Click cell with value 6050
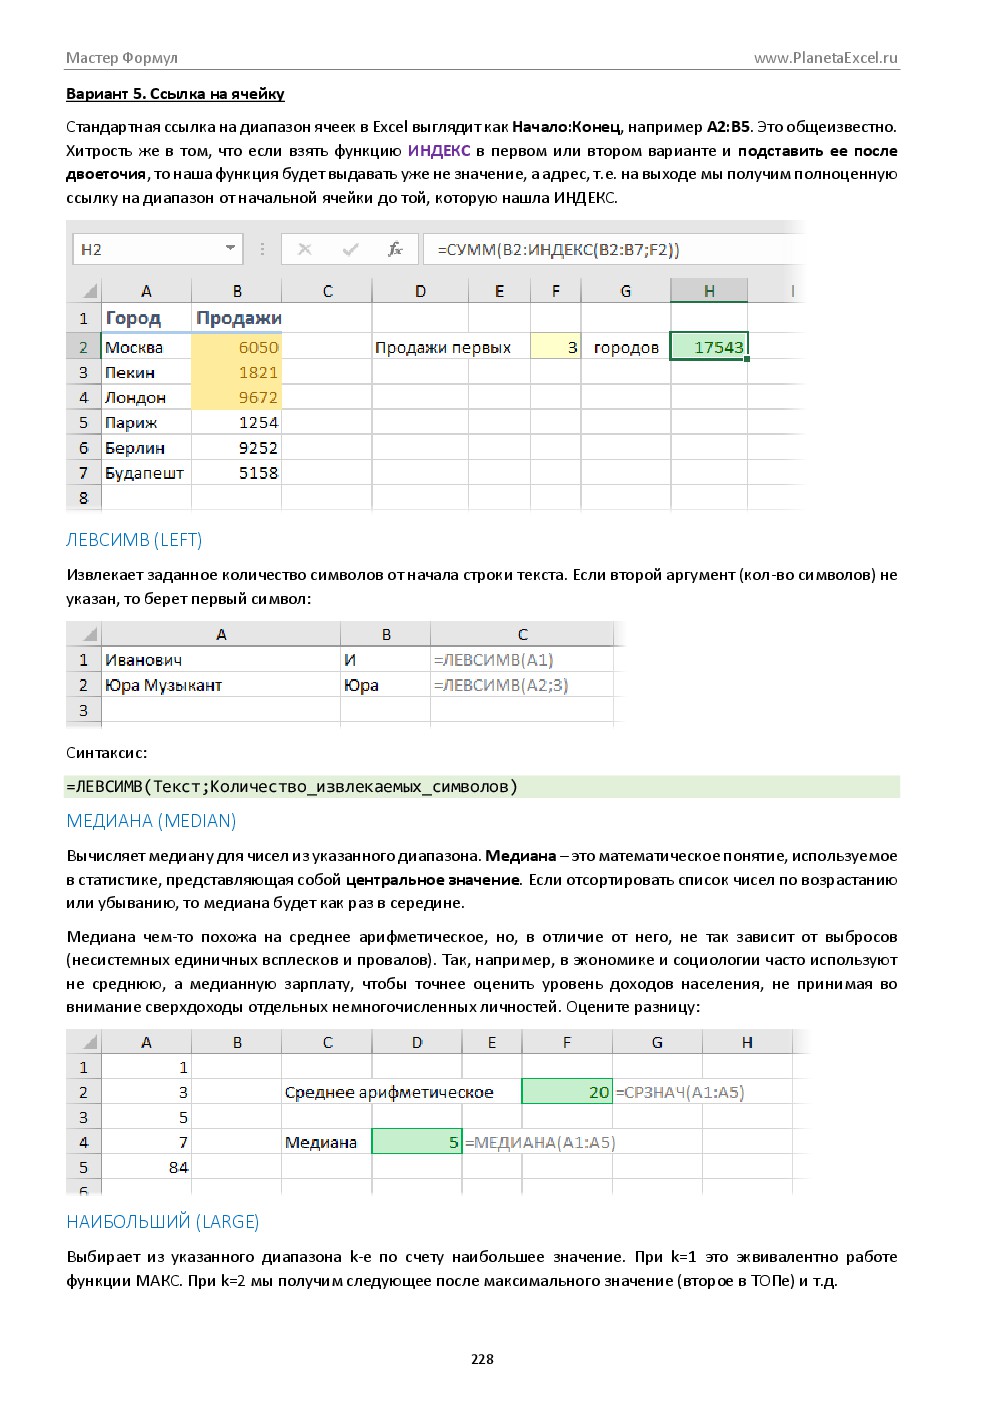Viewport: 992px width, 1403px height. pos(237,347)
